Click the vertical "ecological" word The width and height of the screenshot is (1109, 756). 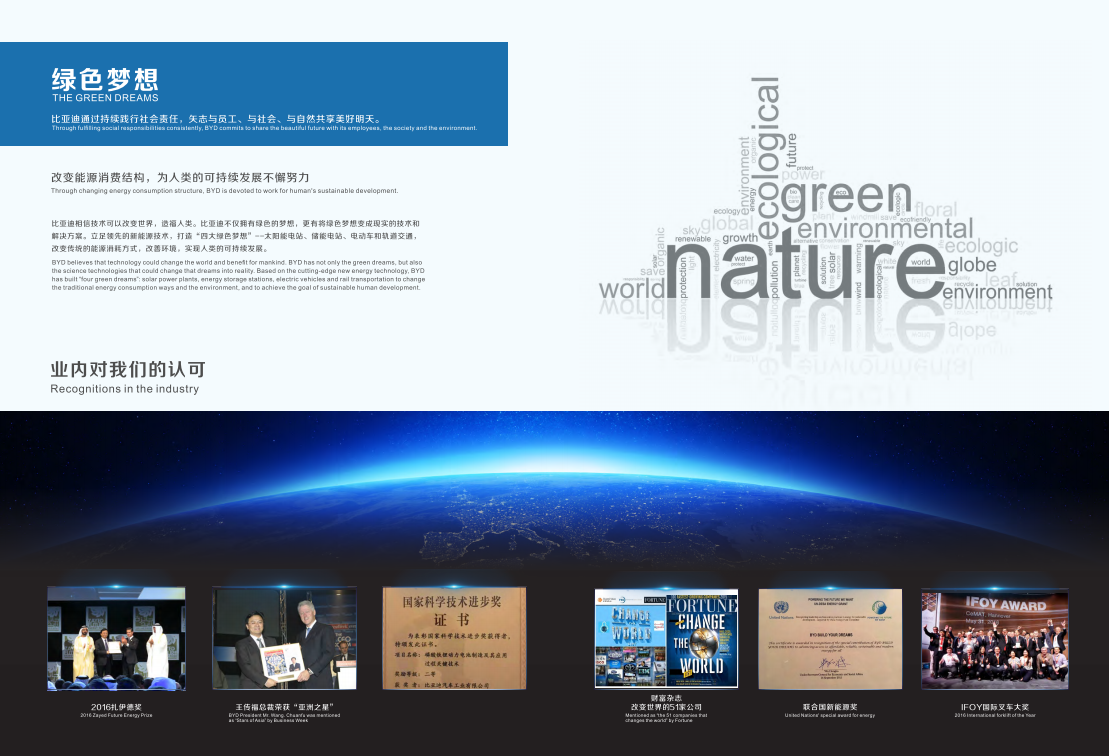[766, 160]
